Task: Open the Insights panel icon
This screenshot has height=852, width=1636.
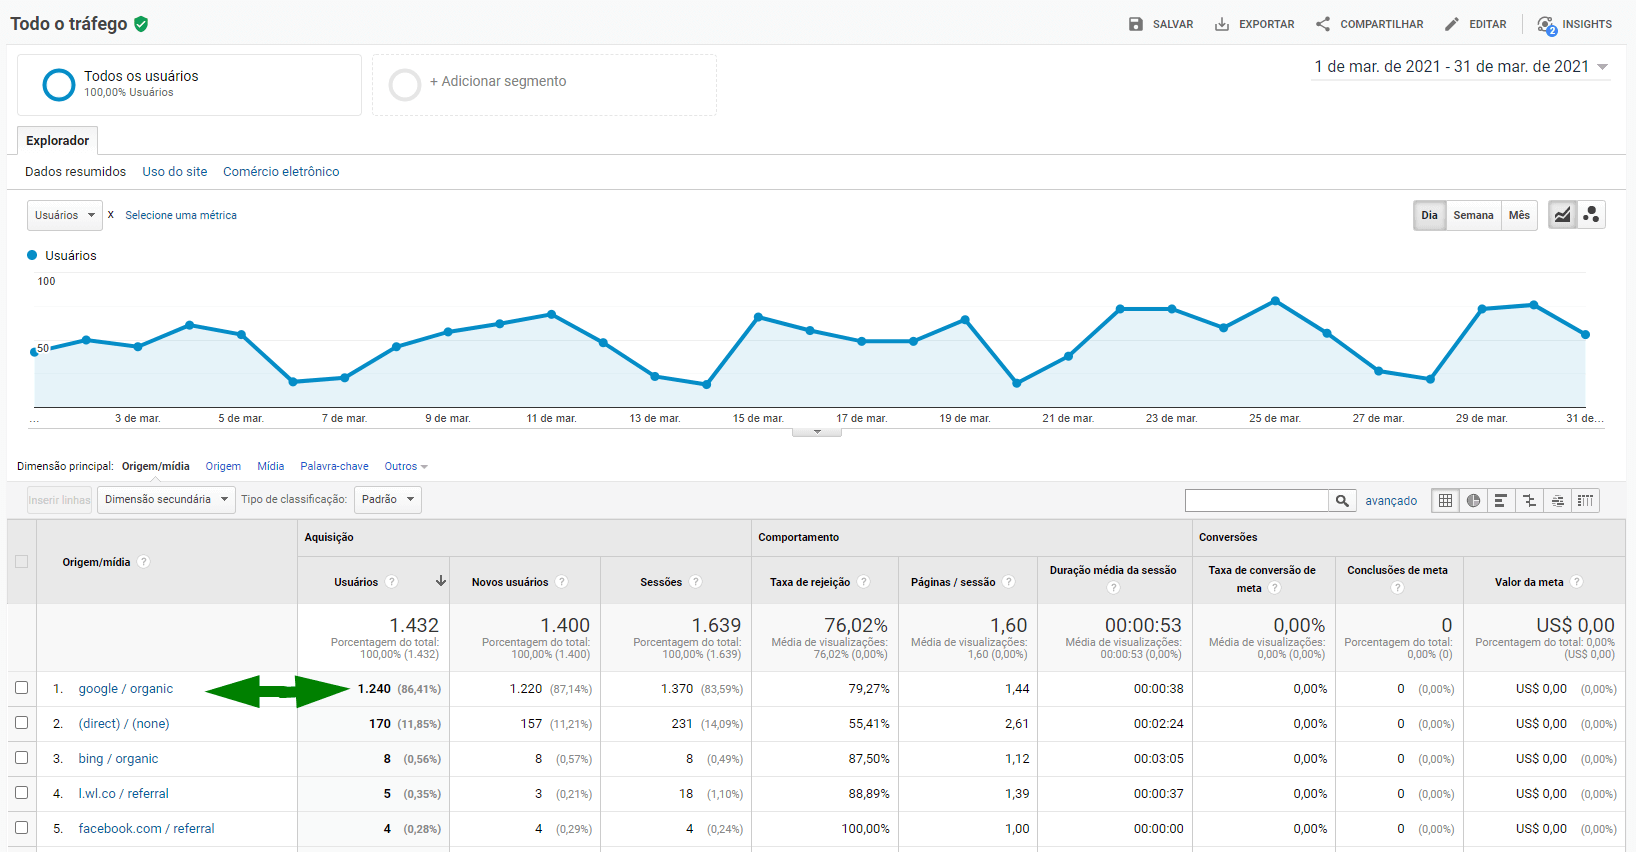Action: tap(1547, 25)
